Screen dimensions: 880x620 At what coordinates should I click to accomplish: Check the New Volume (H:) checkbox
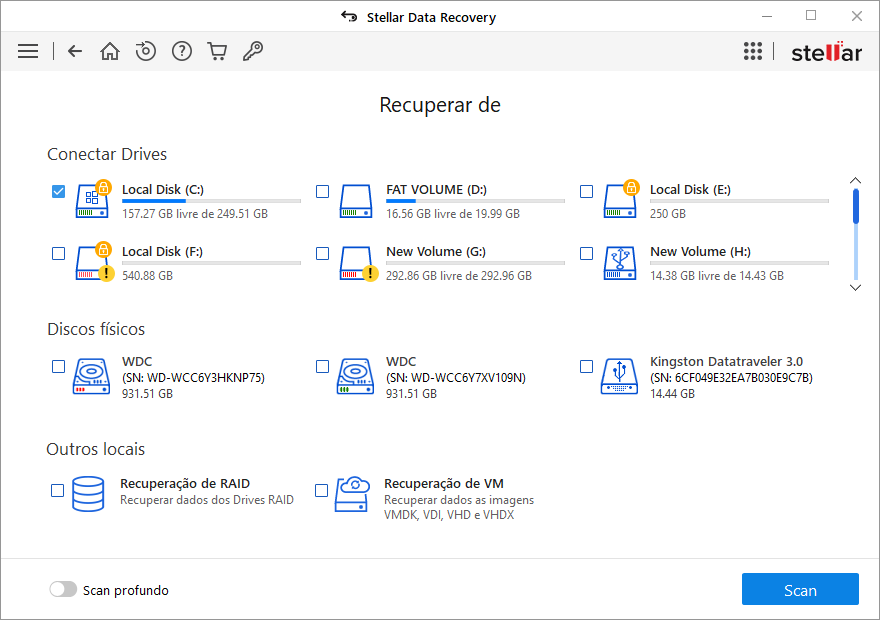click(586, 254)
